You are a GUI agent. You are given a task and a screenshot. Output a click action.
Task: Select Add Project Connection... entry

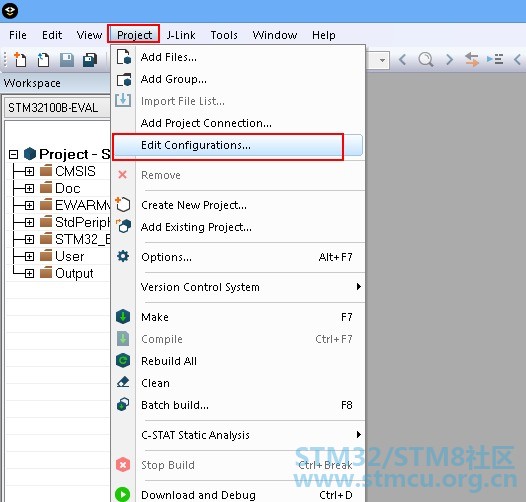point(238,123)
